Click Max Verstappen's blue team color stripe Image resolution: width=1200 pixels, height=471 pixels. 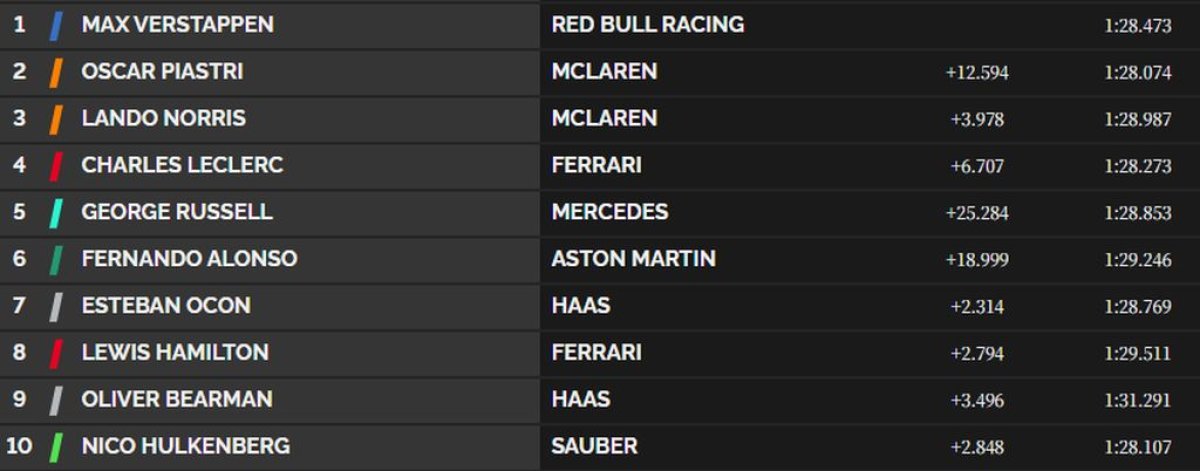pos(57,25)
